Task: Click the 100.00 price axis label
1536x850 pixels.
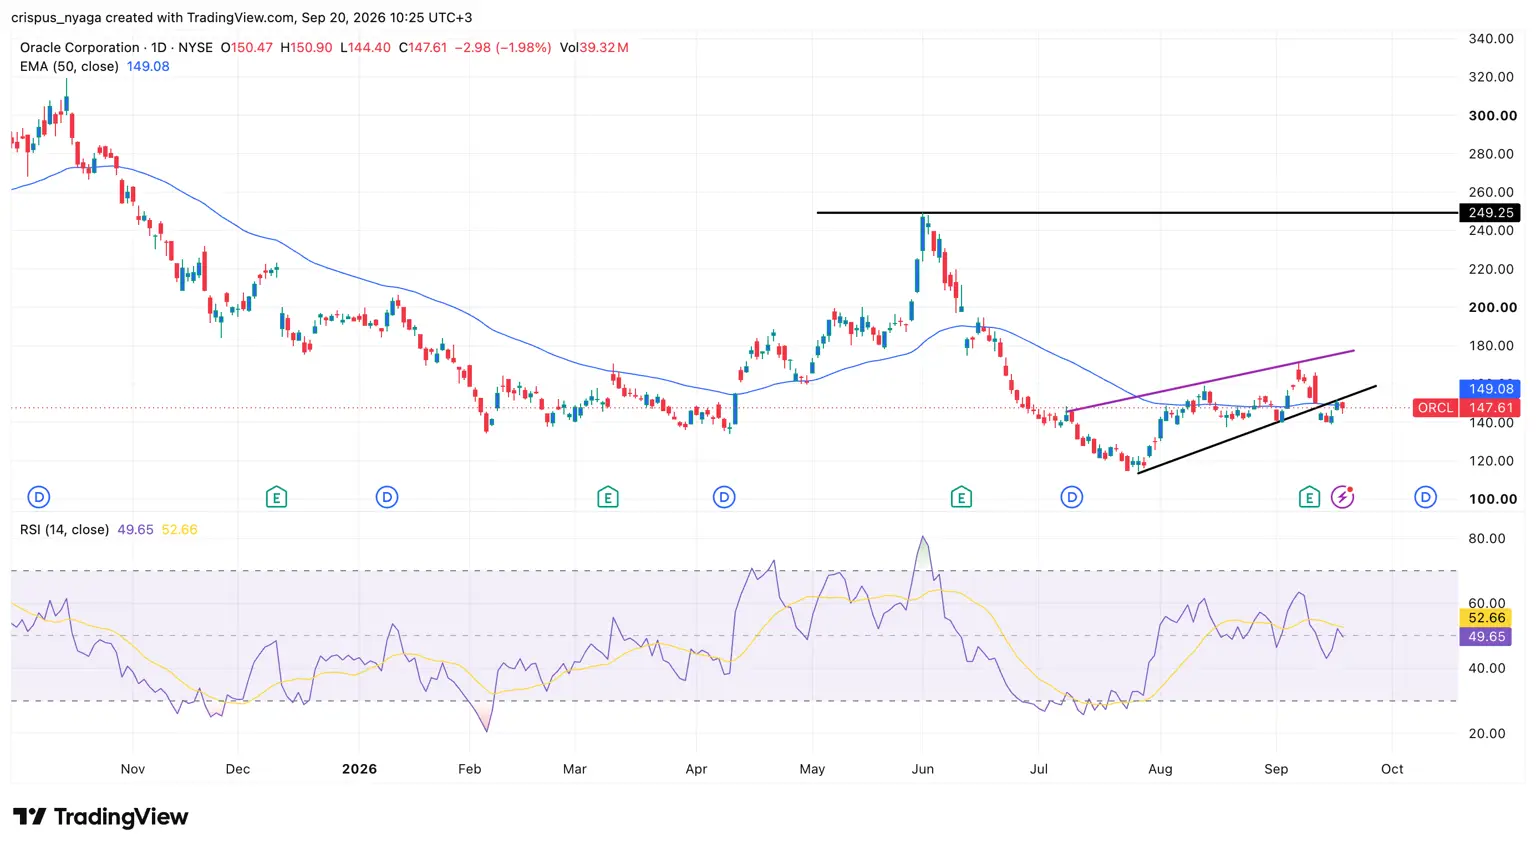Action: point(1492,499)
